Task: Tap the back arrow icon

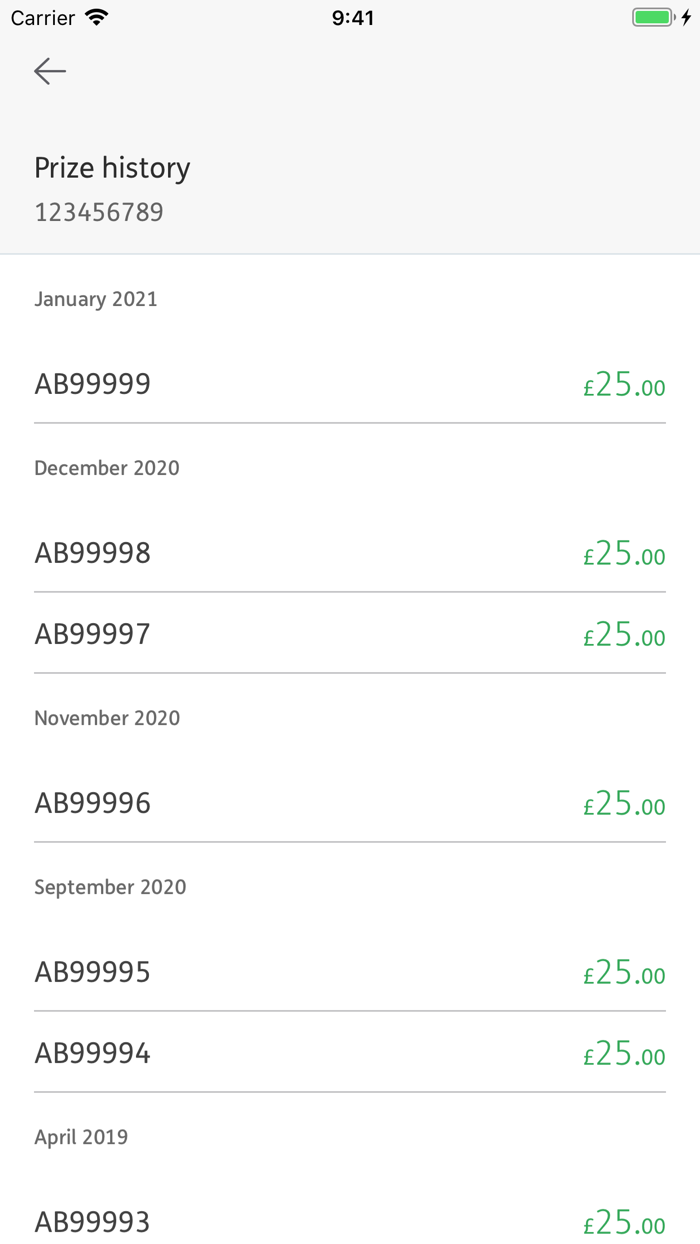Action: [x=50, y=71]
